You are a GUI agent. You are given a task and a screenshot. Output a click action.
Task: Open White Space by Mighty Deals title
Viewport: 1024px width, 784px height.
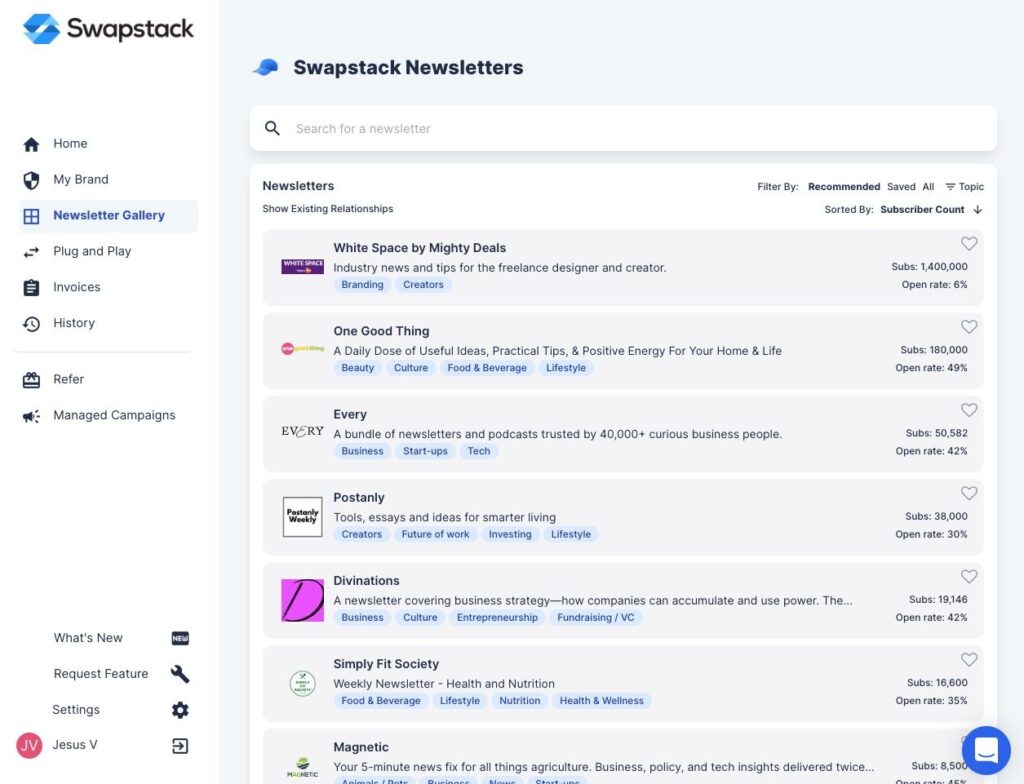point(419,248)
